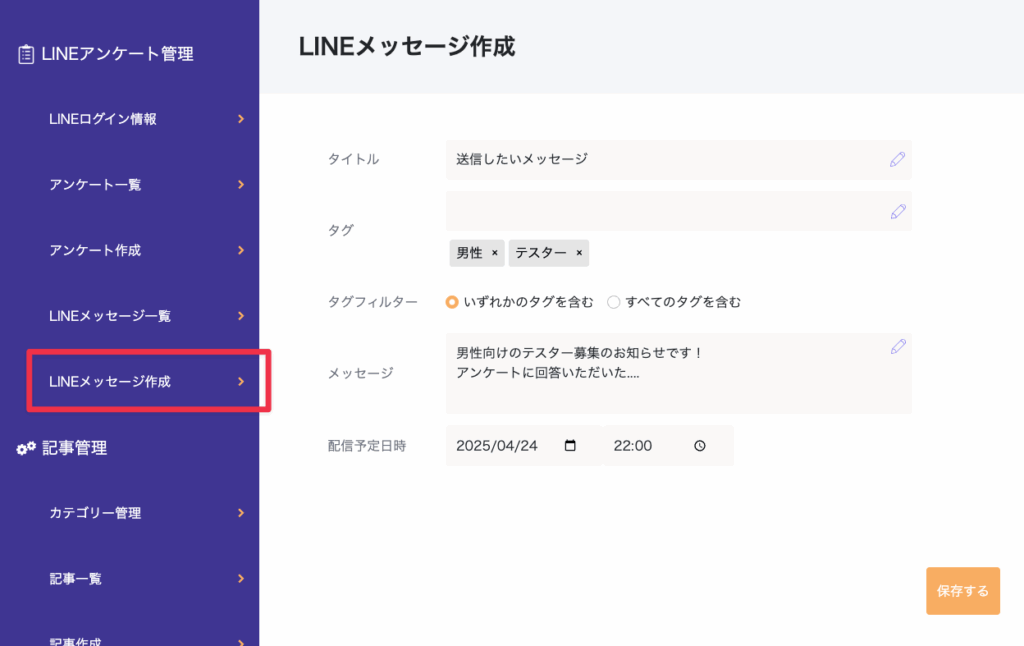
Task: Go to LINEメッセージ一覧 in the sidebar
Action: click(x=110, y=316)
